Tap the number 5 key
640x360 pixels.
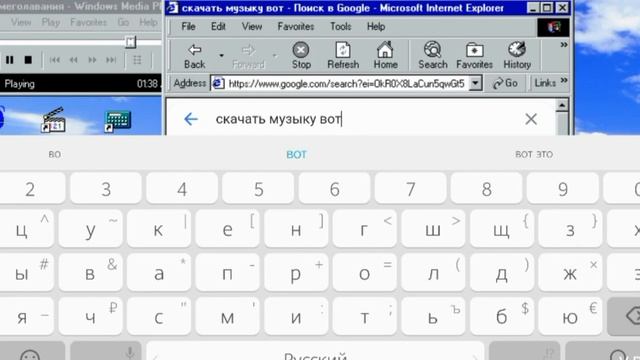pyautogui.click(x=258, y=189)
